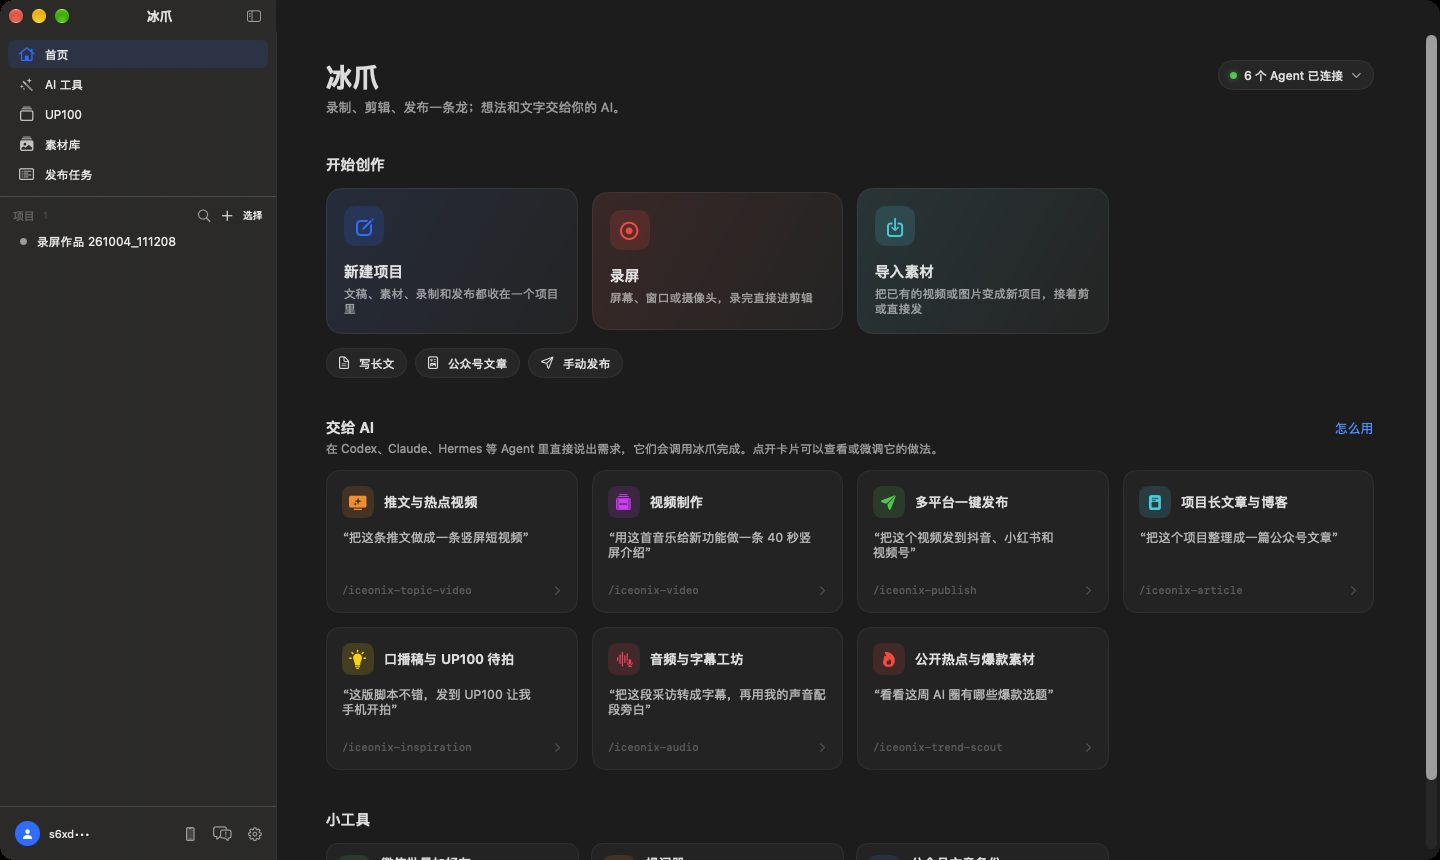Viewport: 1440px width, 860px height.
Task: Expand the 6 个 Agent 已连接 dropdown
Action: point(1295,75)
